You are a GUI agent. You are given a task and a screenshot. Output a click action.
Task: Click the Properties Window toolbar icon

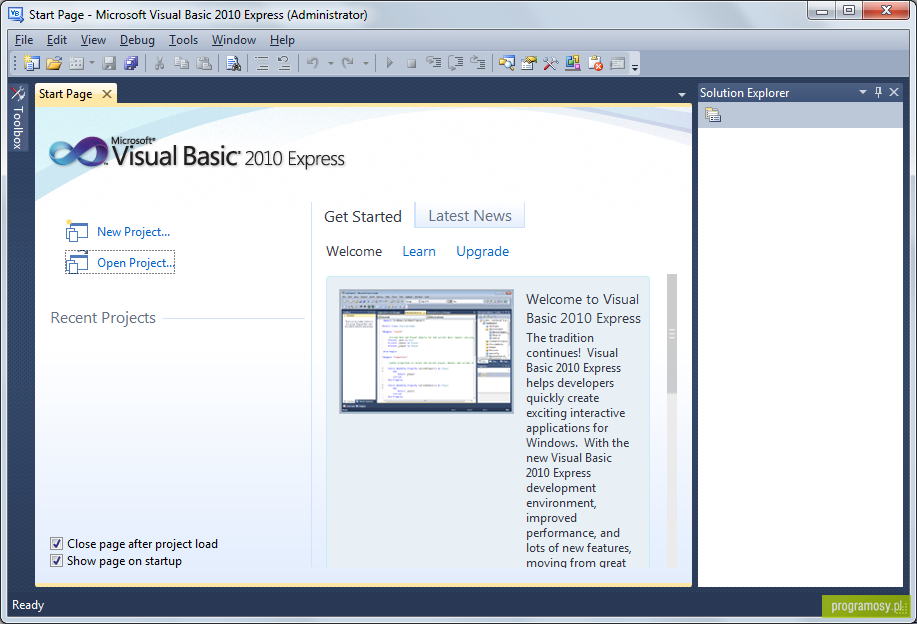tap(529, 63)
